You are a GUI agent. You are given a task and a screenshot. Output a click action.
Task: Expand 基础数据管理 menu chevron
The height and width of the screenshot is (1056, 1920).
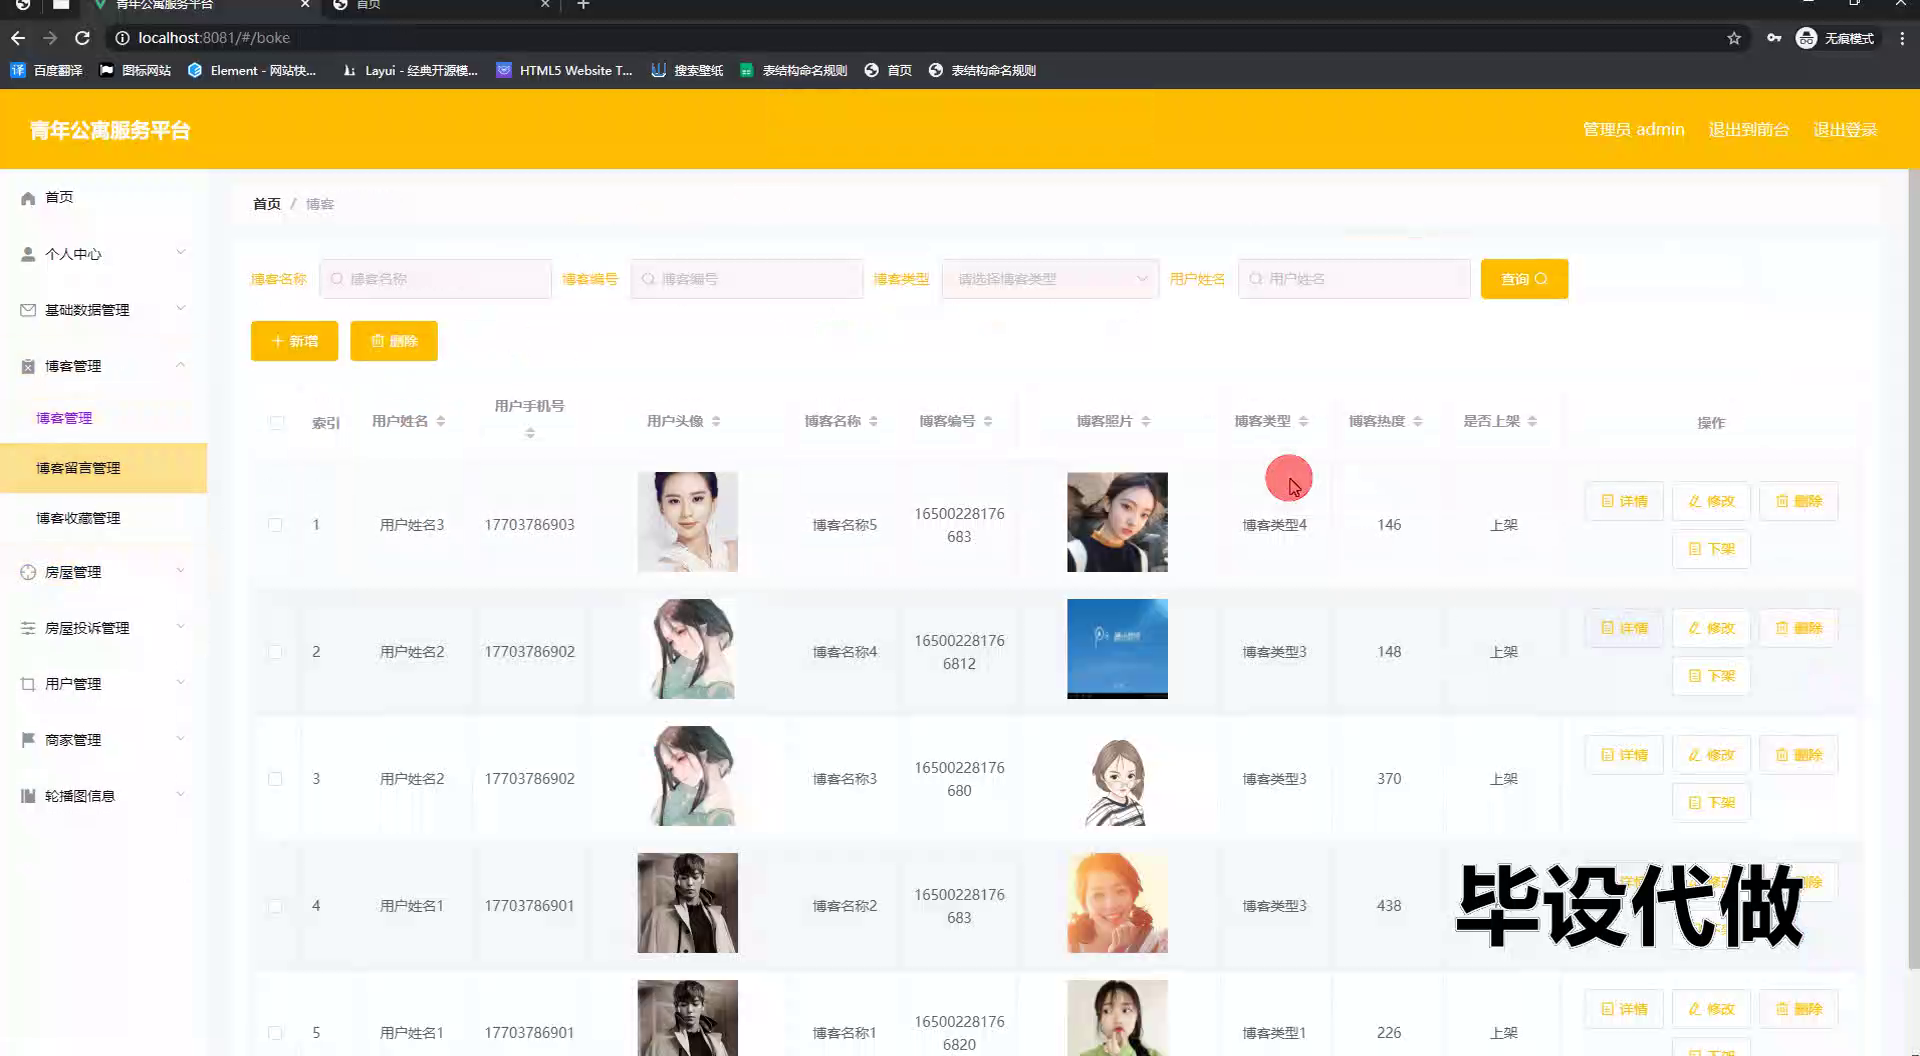coord(181,308)
